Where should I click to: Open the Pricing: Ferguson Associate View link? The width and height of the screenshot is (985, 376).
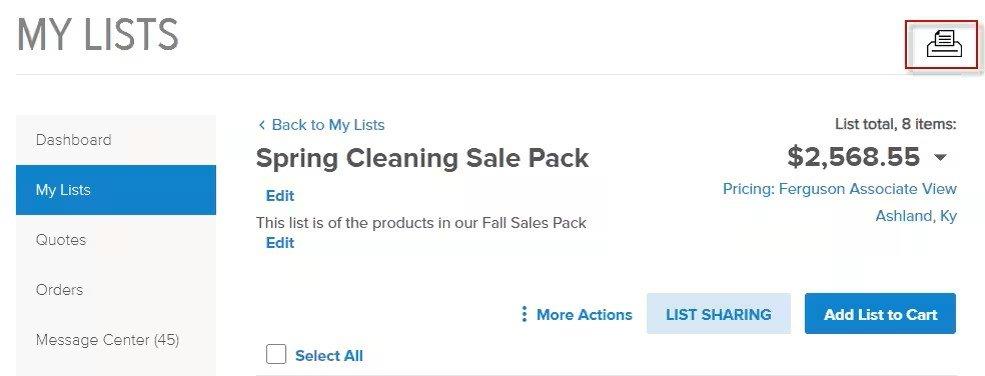[x=839, y=189]
